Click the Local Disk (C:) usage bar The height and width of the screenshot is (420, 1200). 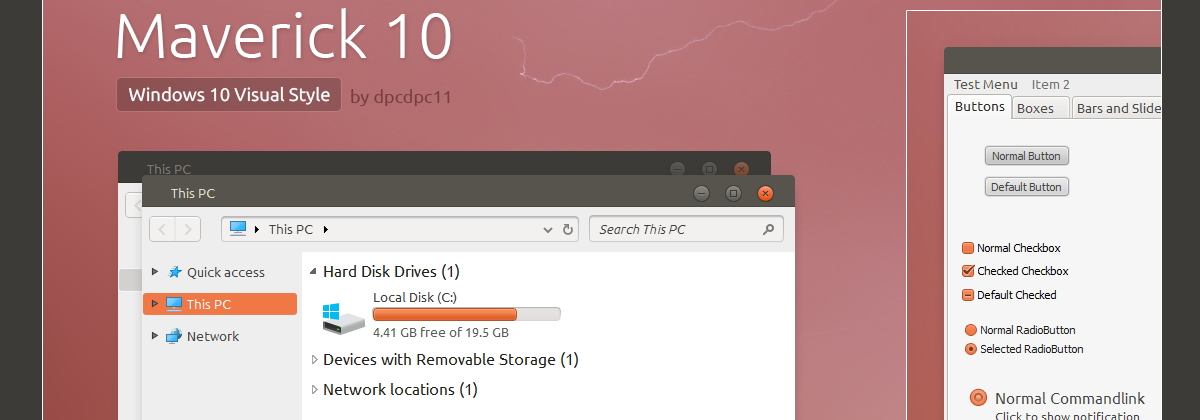point(466,314)
